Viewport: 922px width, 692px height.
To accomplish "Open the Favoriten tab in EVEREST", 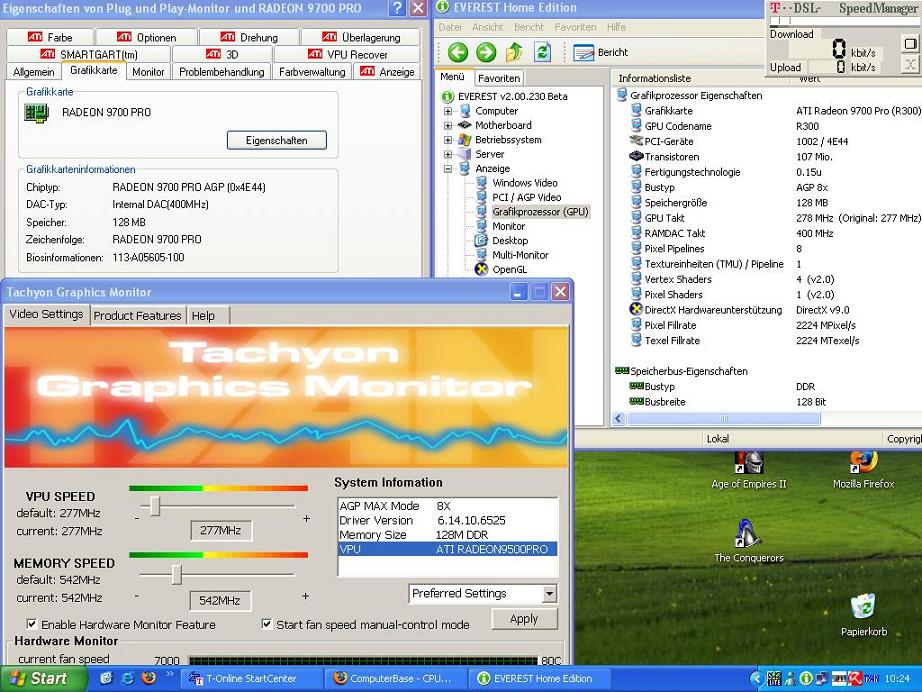I will click(499, 78).
